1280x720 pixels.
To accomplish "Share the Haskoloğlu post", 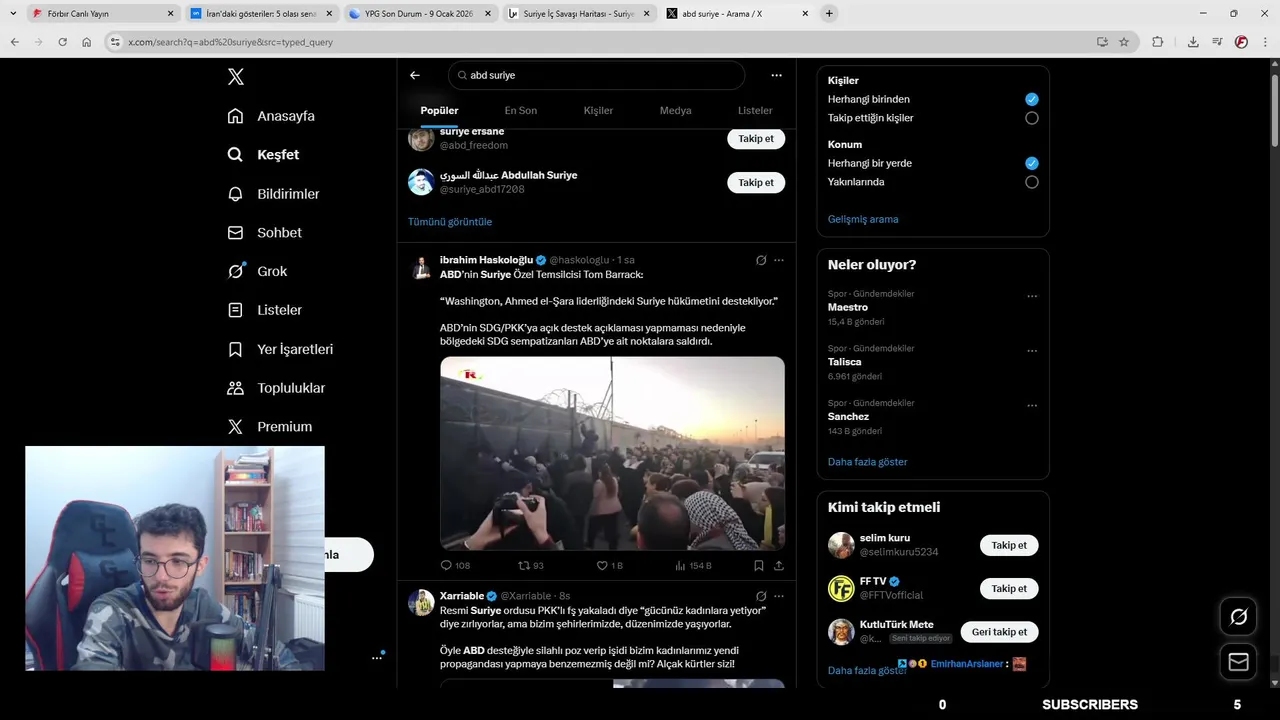I will point(779,565).
